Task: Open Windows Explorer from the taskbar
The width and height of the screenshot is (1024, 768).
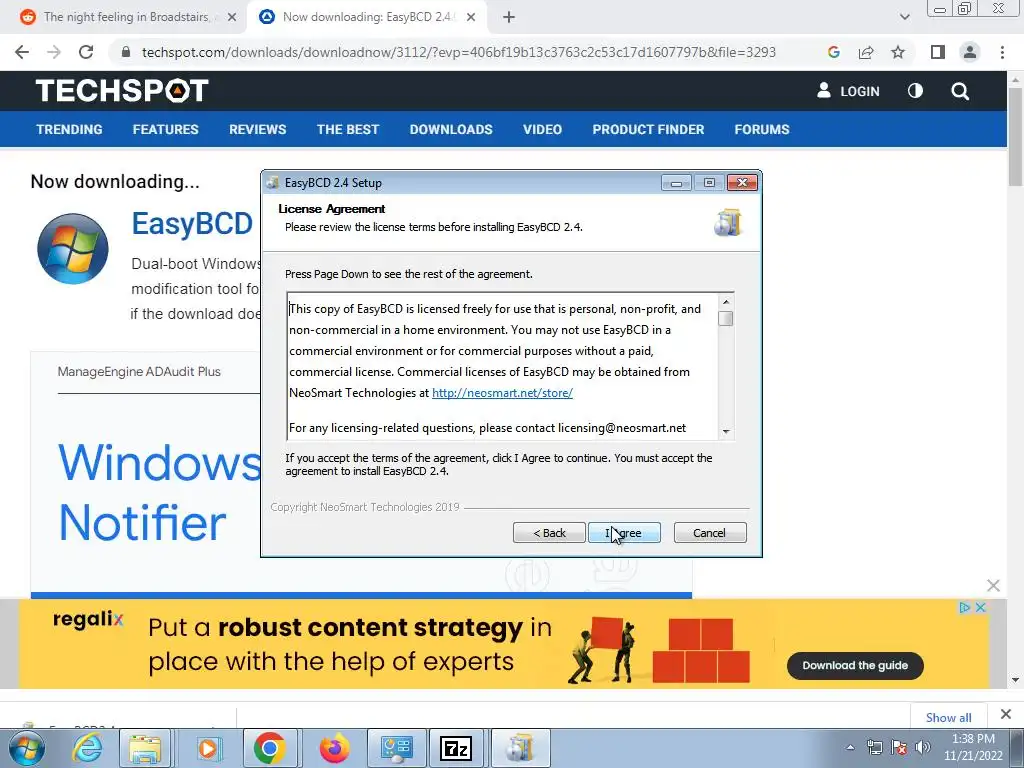Action: pos(145,748)
